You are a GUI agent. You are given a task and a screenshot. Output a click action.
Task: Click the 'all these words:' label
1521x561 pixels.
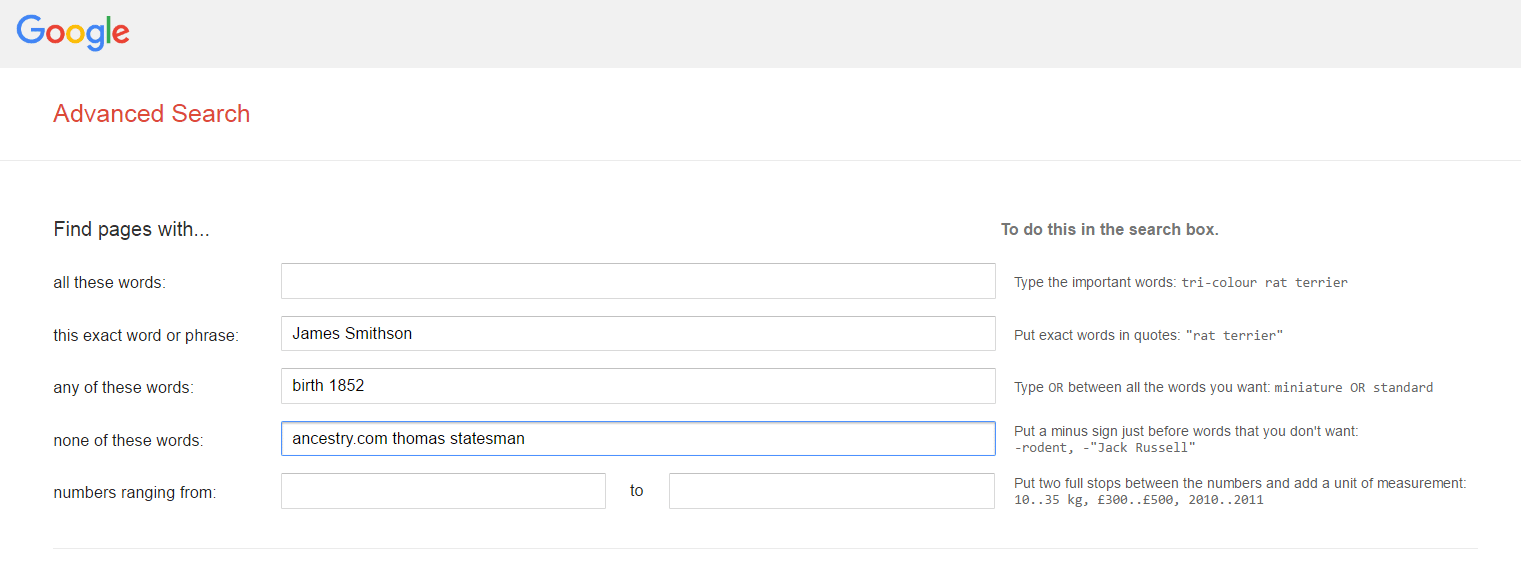[x=109, y=283]
